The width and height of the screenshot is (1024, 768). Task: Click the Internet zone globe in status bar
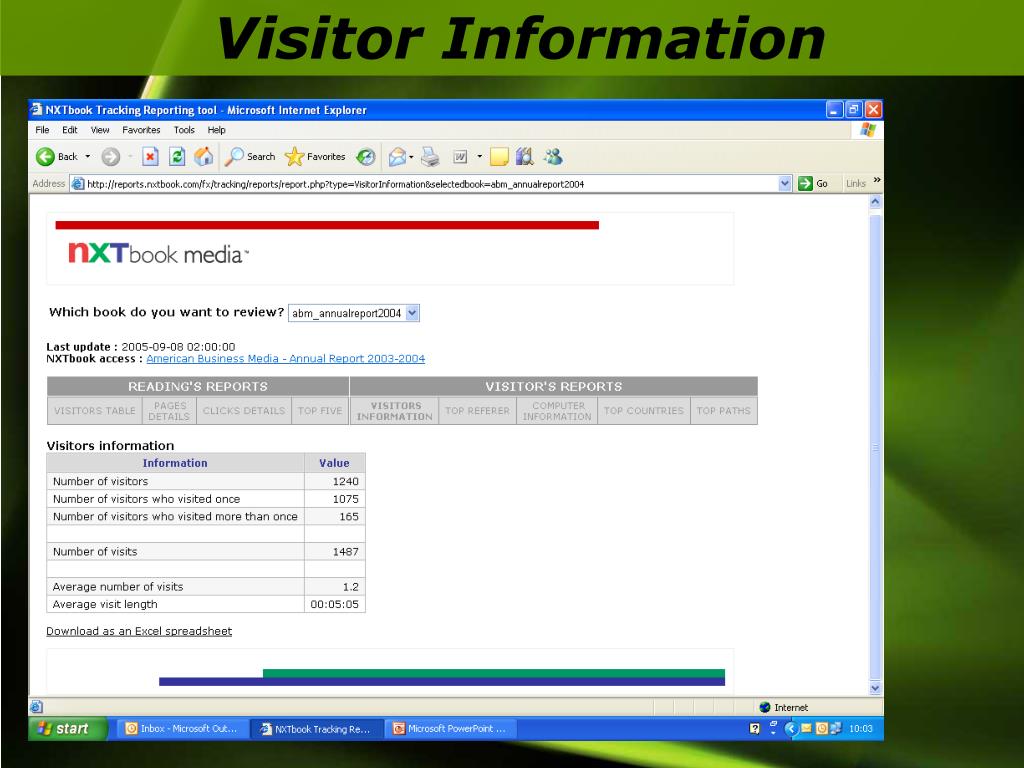[x=765, y=707]
